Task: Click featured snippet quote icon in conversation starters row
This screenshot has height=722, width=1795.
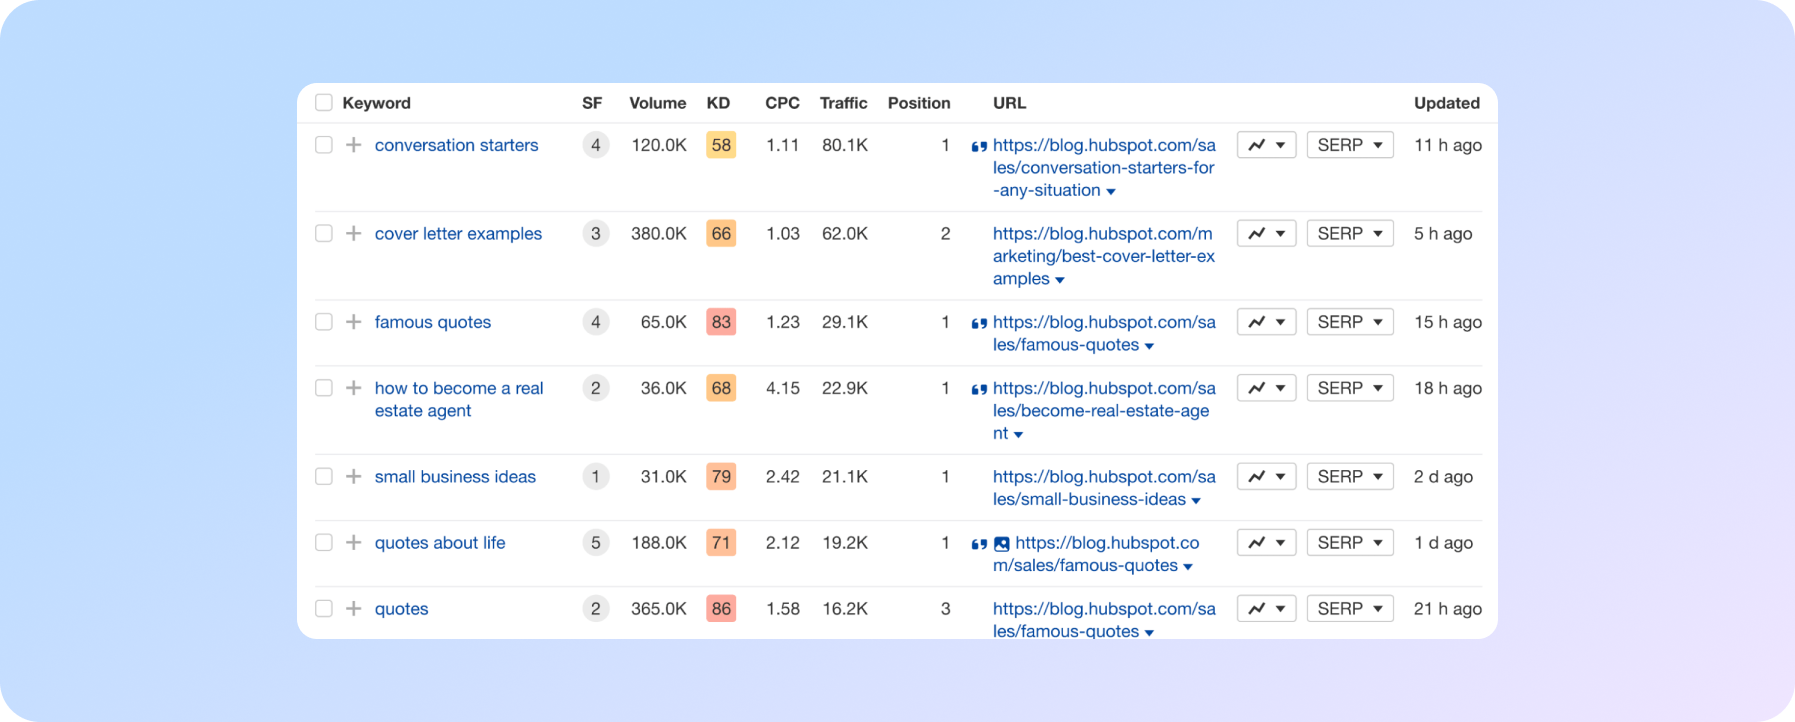Action: tap(979, 146)
